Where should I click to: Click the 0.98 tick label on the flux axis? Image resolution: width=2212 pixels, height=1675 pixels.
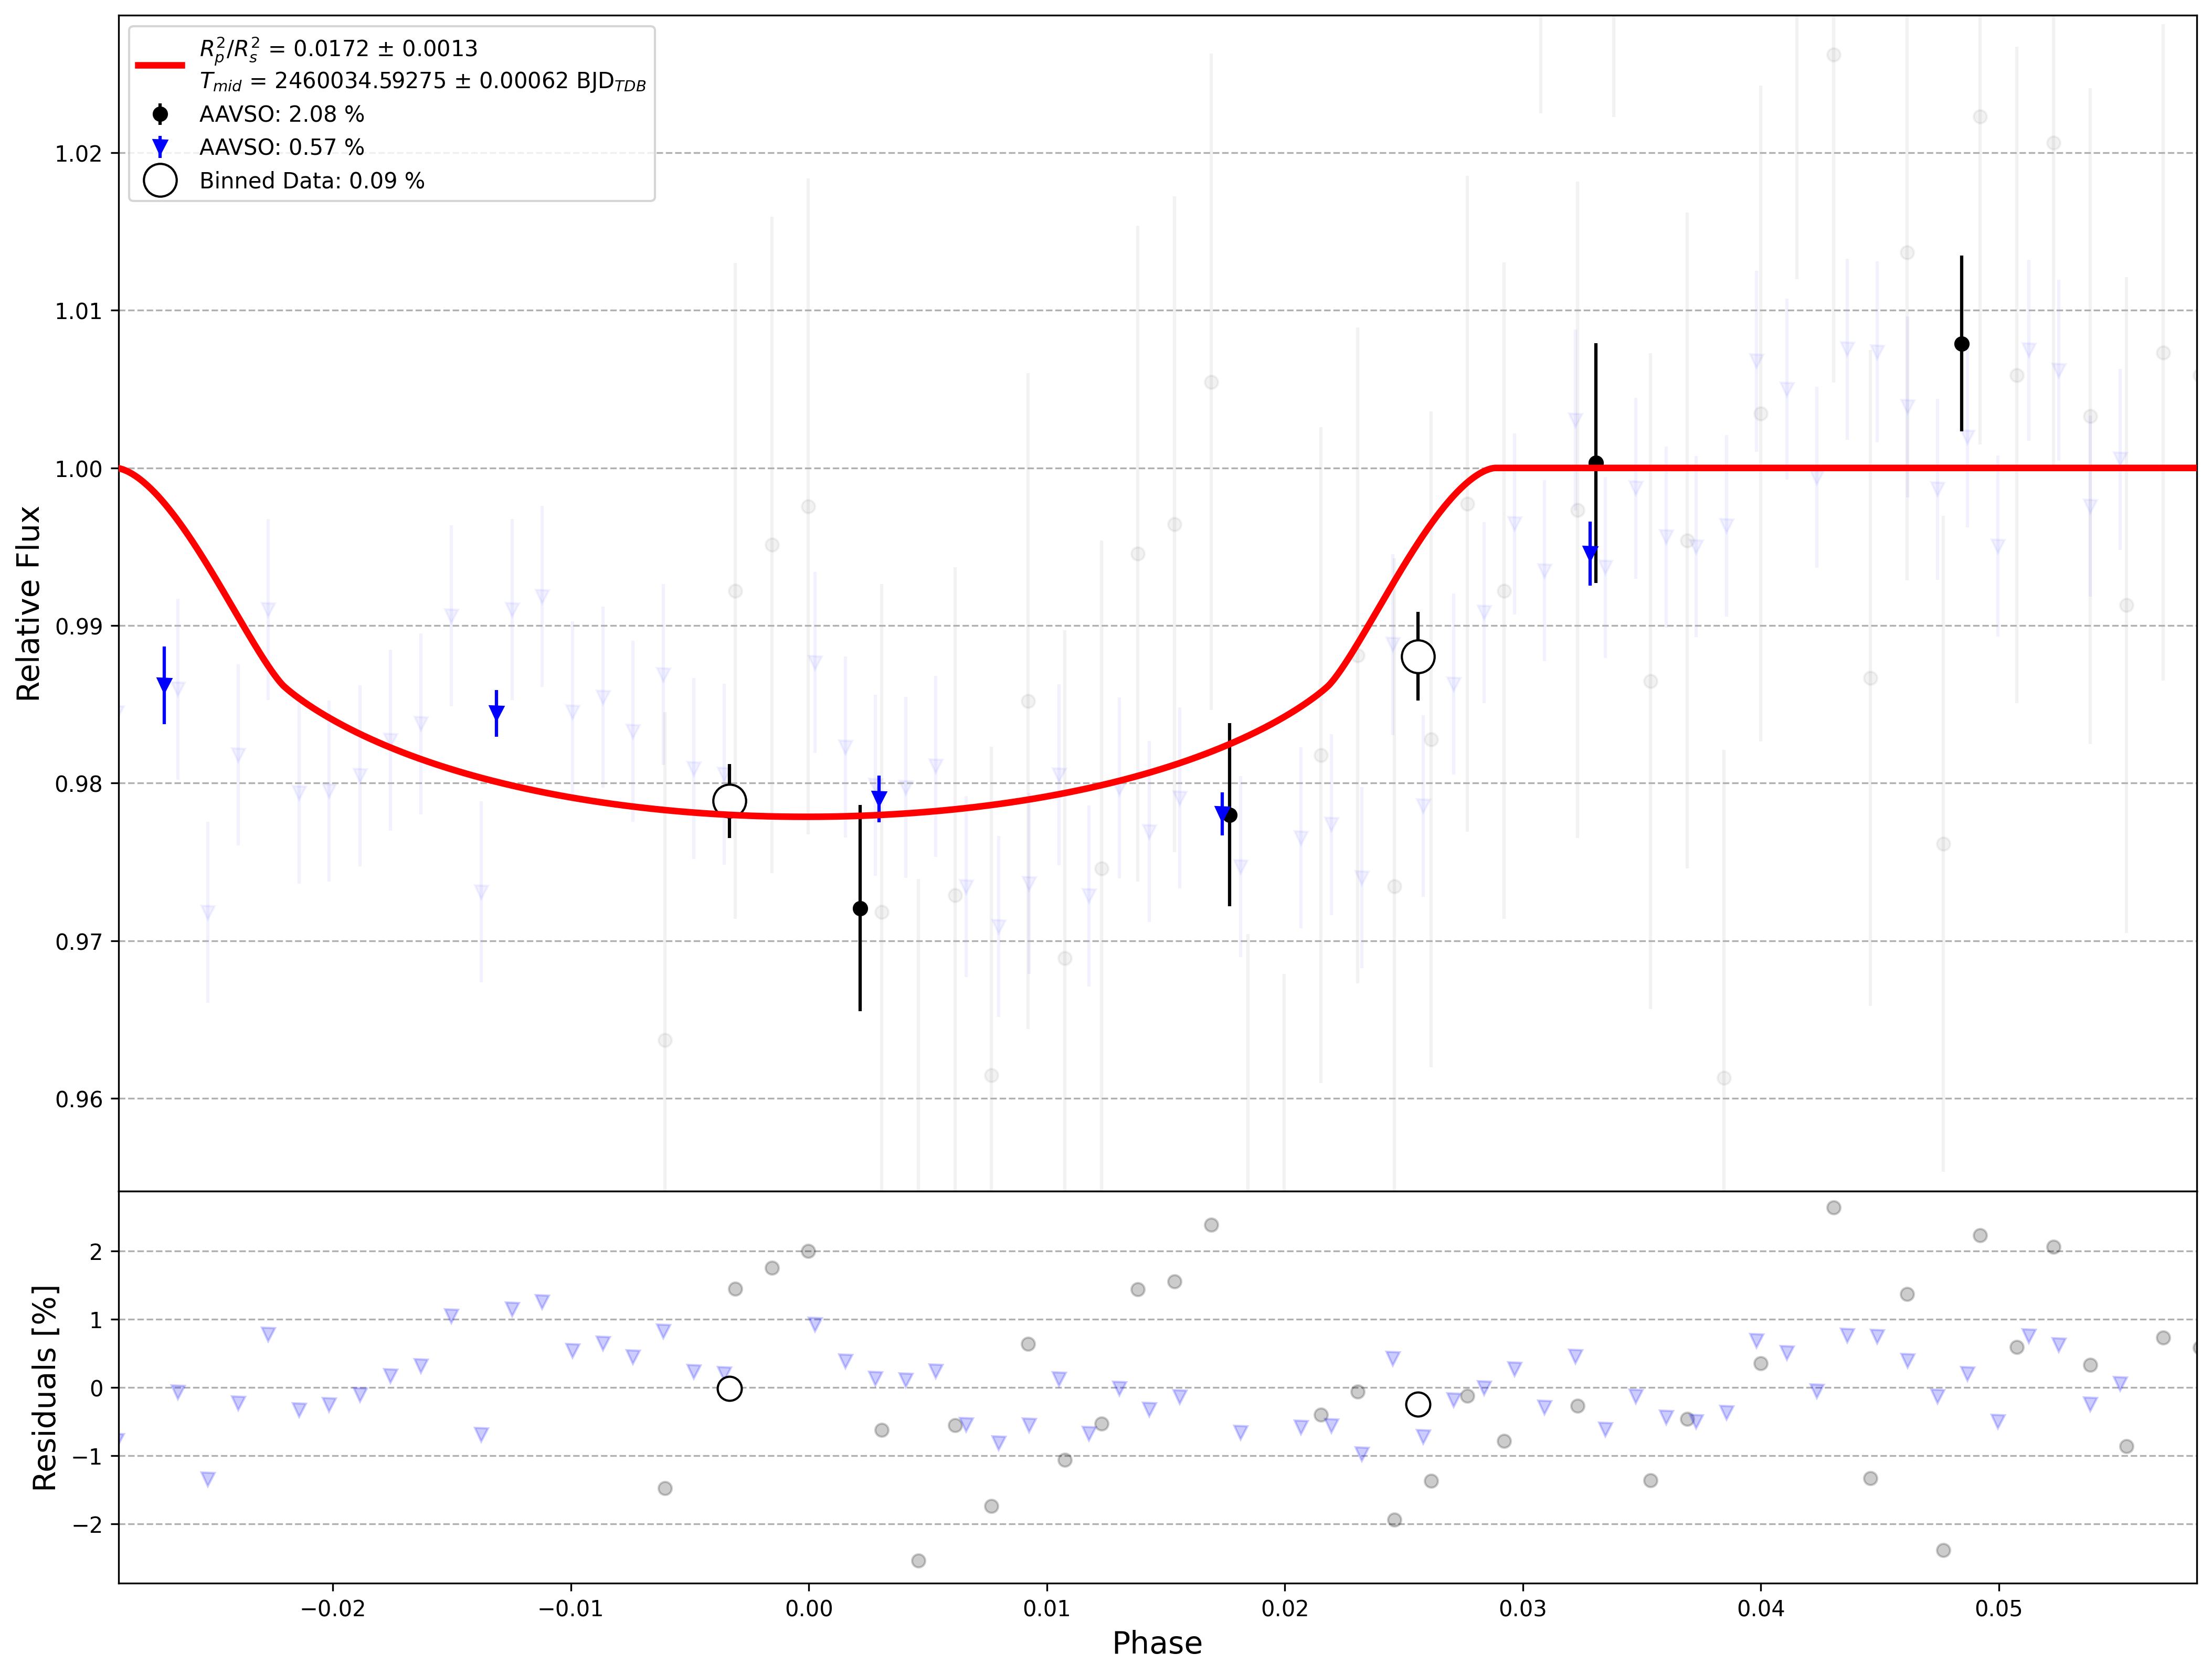point(79,784)
